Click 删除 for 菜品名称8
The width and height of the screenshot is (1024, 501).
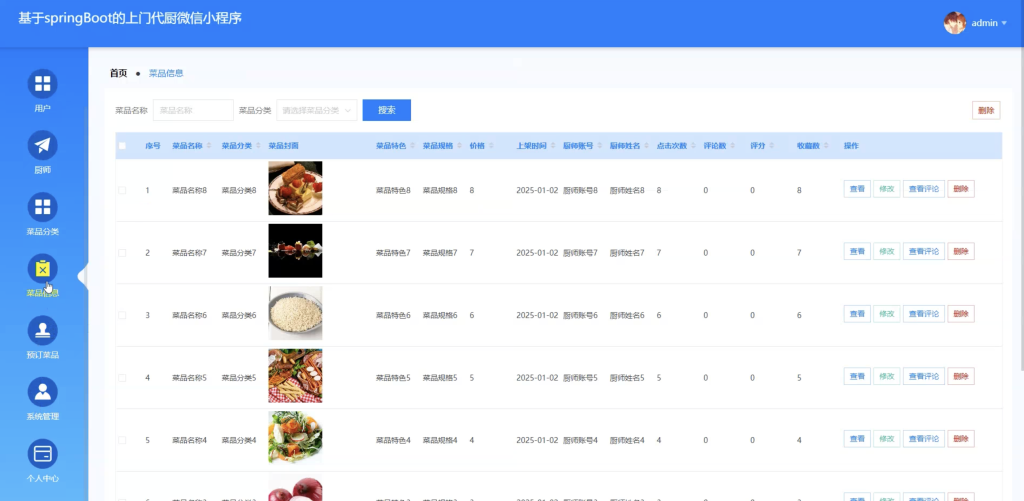[x=961, y=189]
